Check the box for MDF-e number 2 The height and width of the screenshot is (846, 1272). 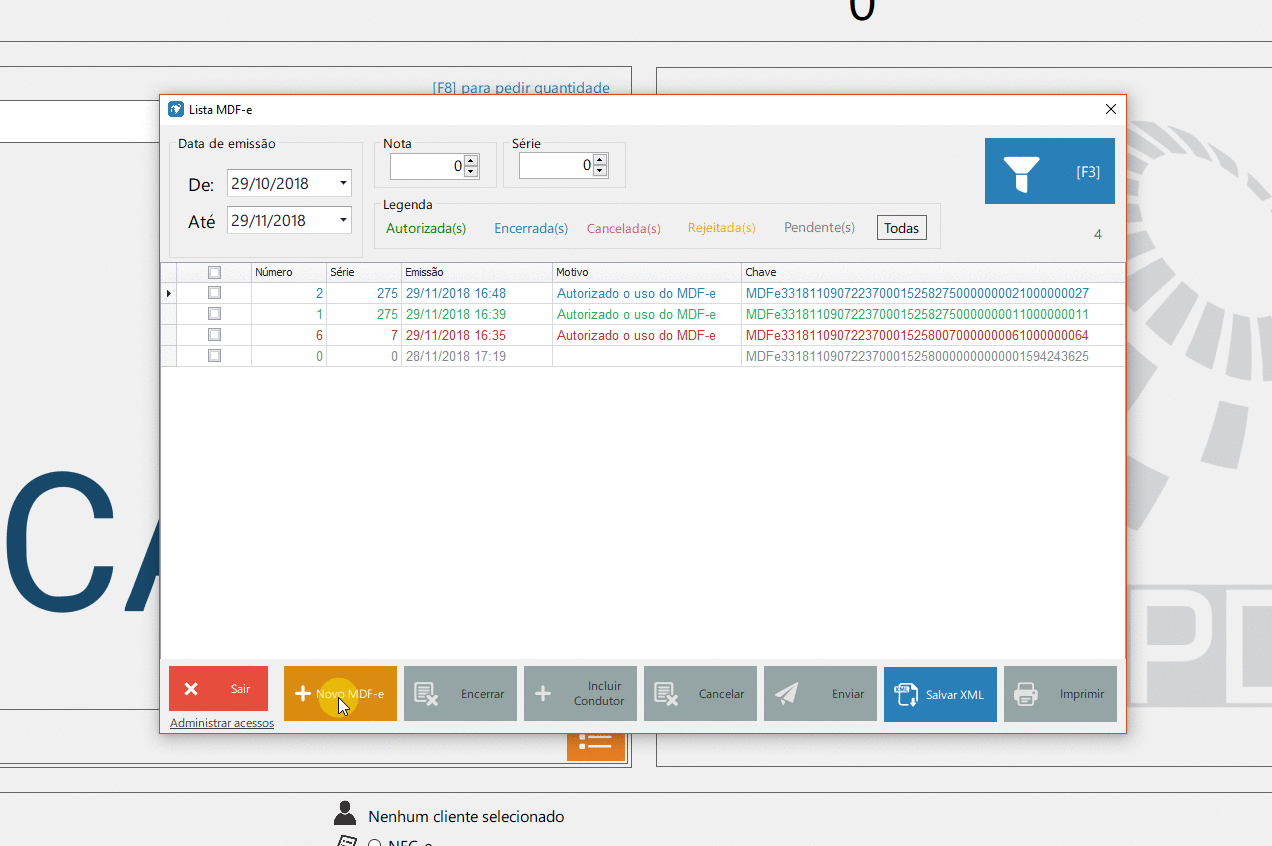214,293
